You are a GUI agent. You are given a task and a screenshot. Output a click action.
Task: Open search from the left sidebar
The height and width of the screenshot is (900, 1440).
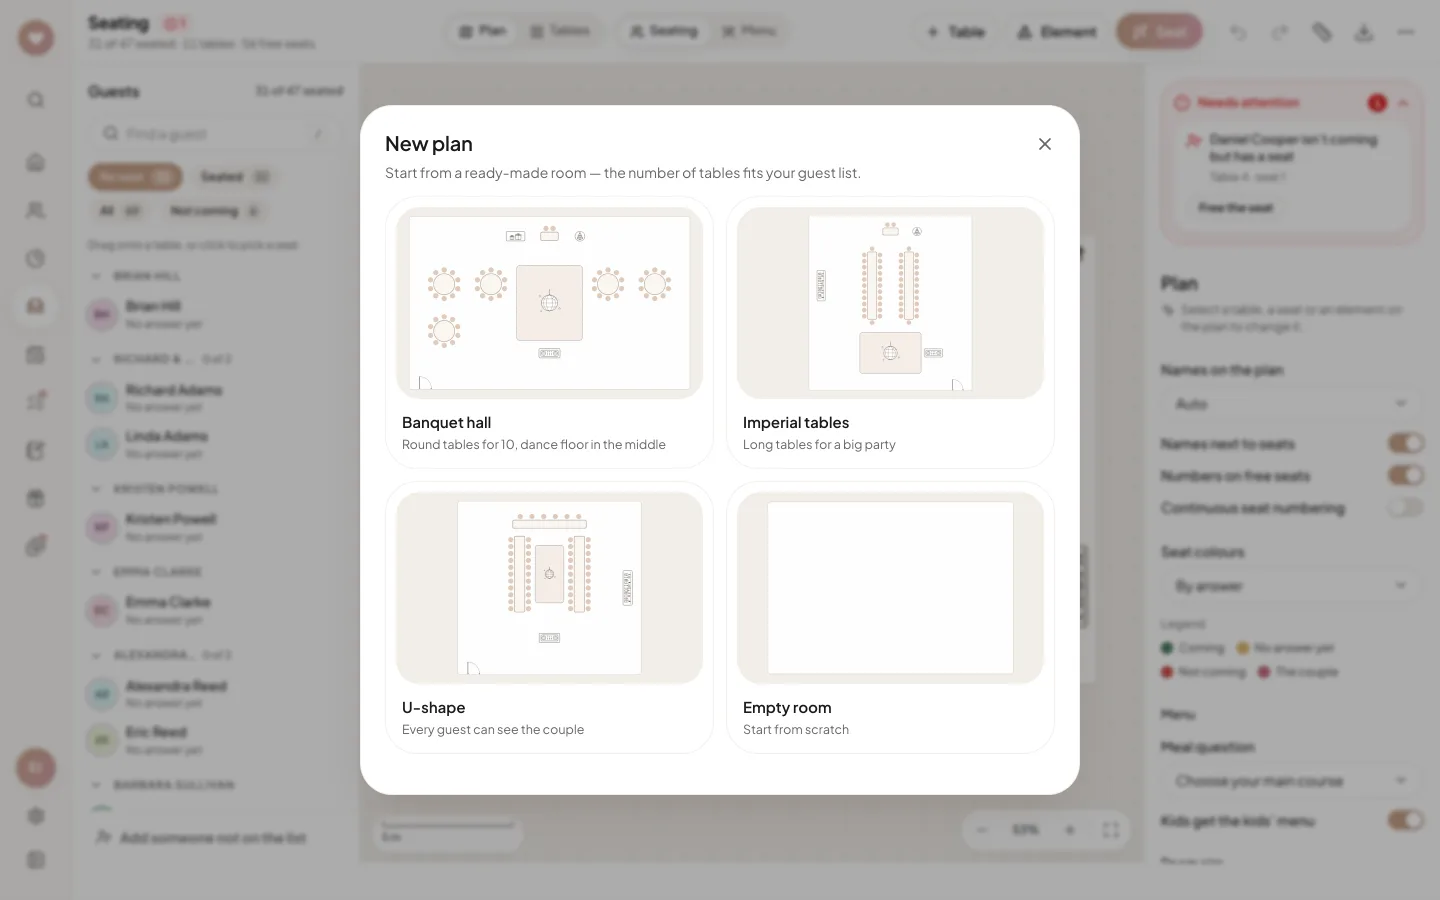pyautogui.click(x=36, y=100)
